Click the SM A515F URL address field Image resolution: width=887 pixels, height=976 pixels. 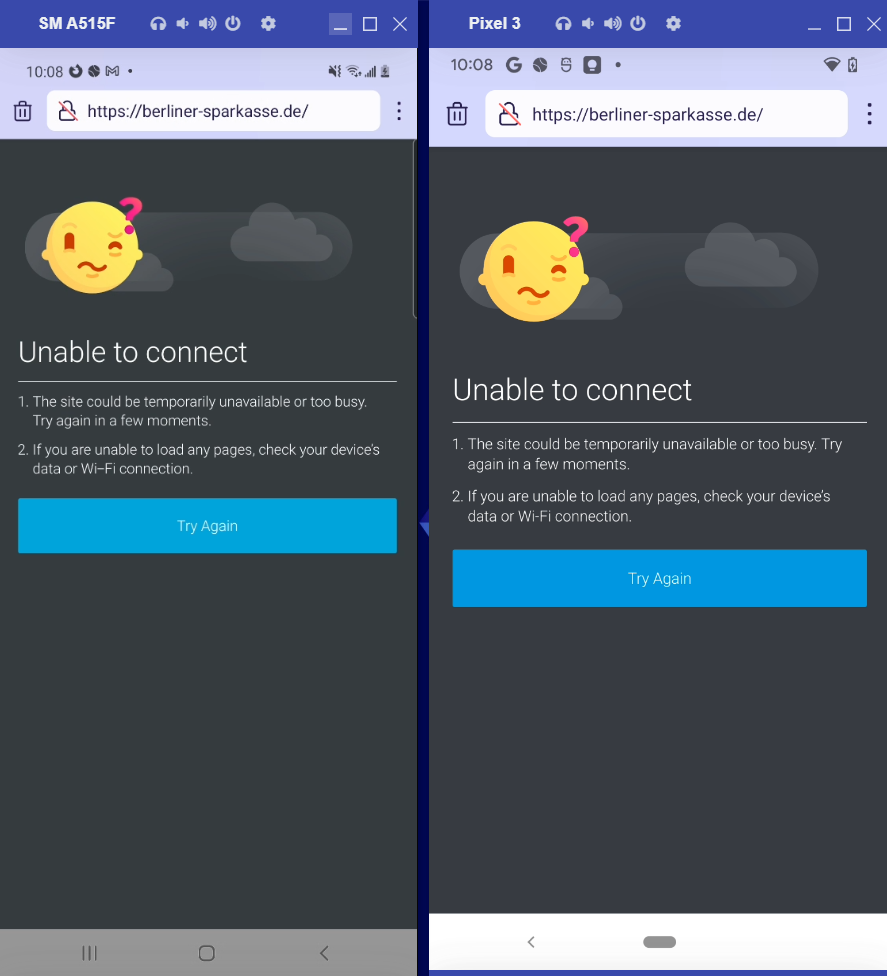tap(214, 111)
